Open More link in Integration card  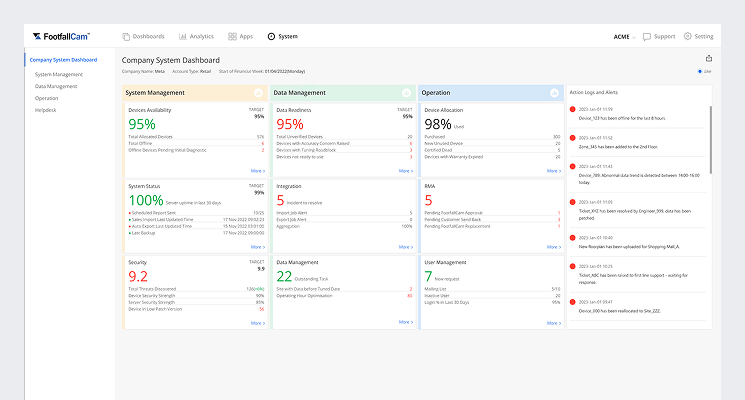click(x=405, y=246)
